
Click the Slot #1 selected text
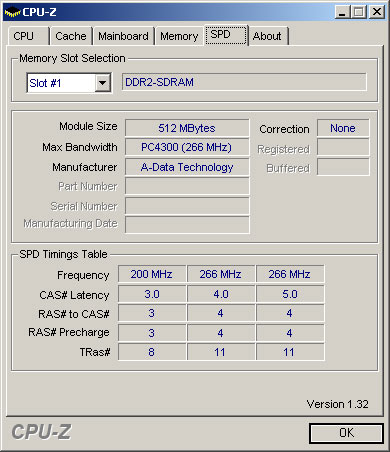(x=45, y=83)
